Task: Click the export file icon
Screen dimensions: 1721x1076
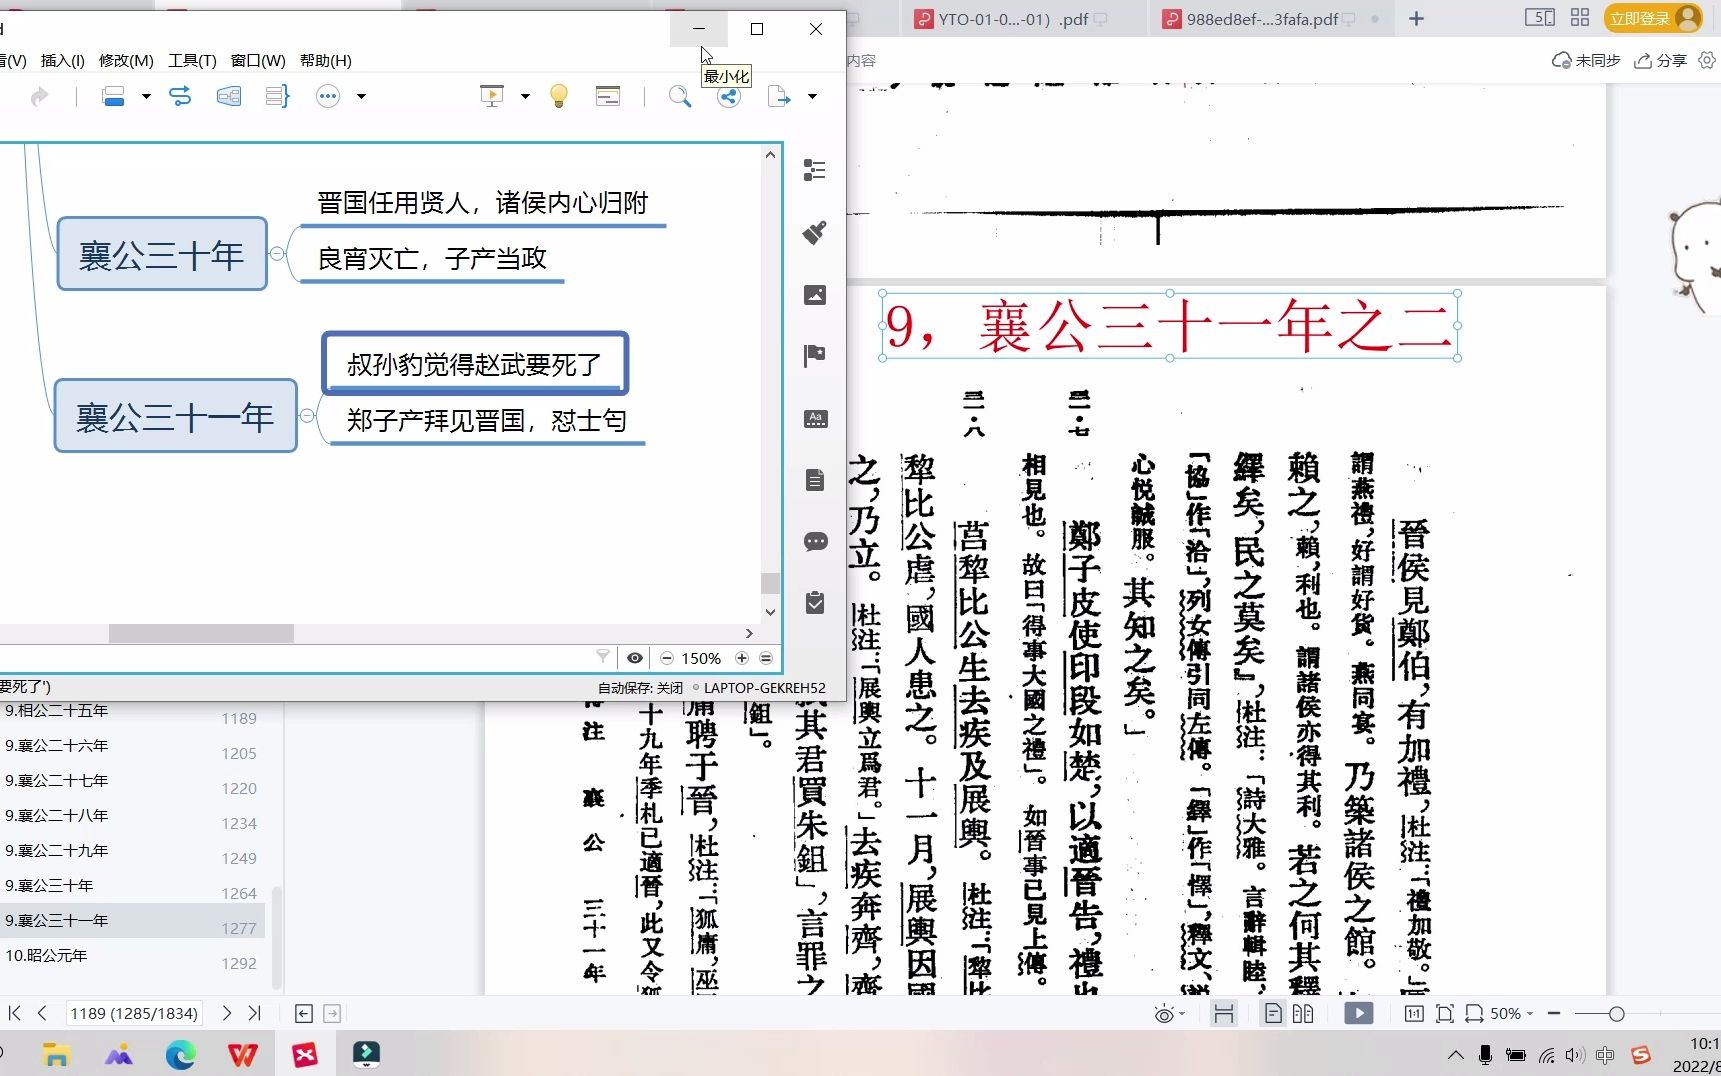Action: click(779, 96)
